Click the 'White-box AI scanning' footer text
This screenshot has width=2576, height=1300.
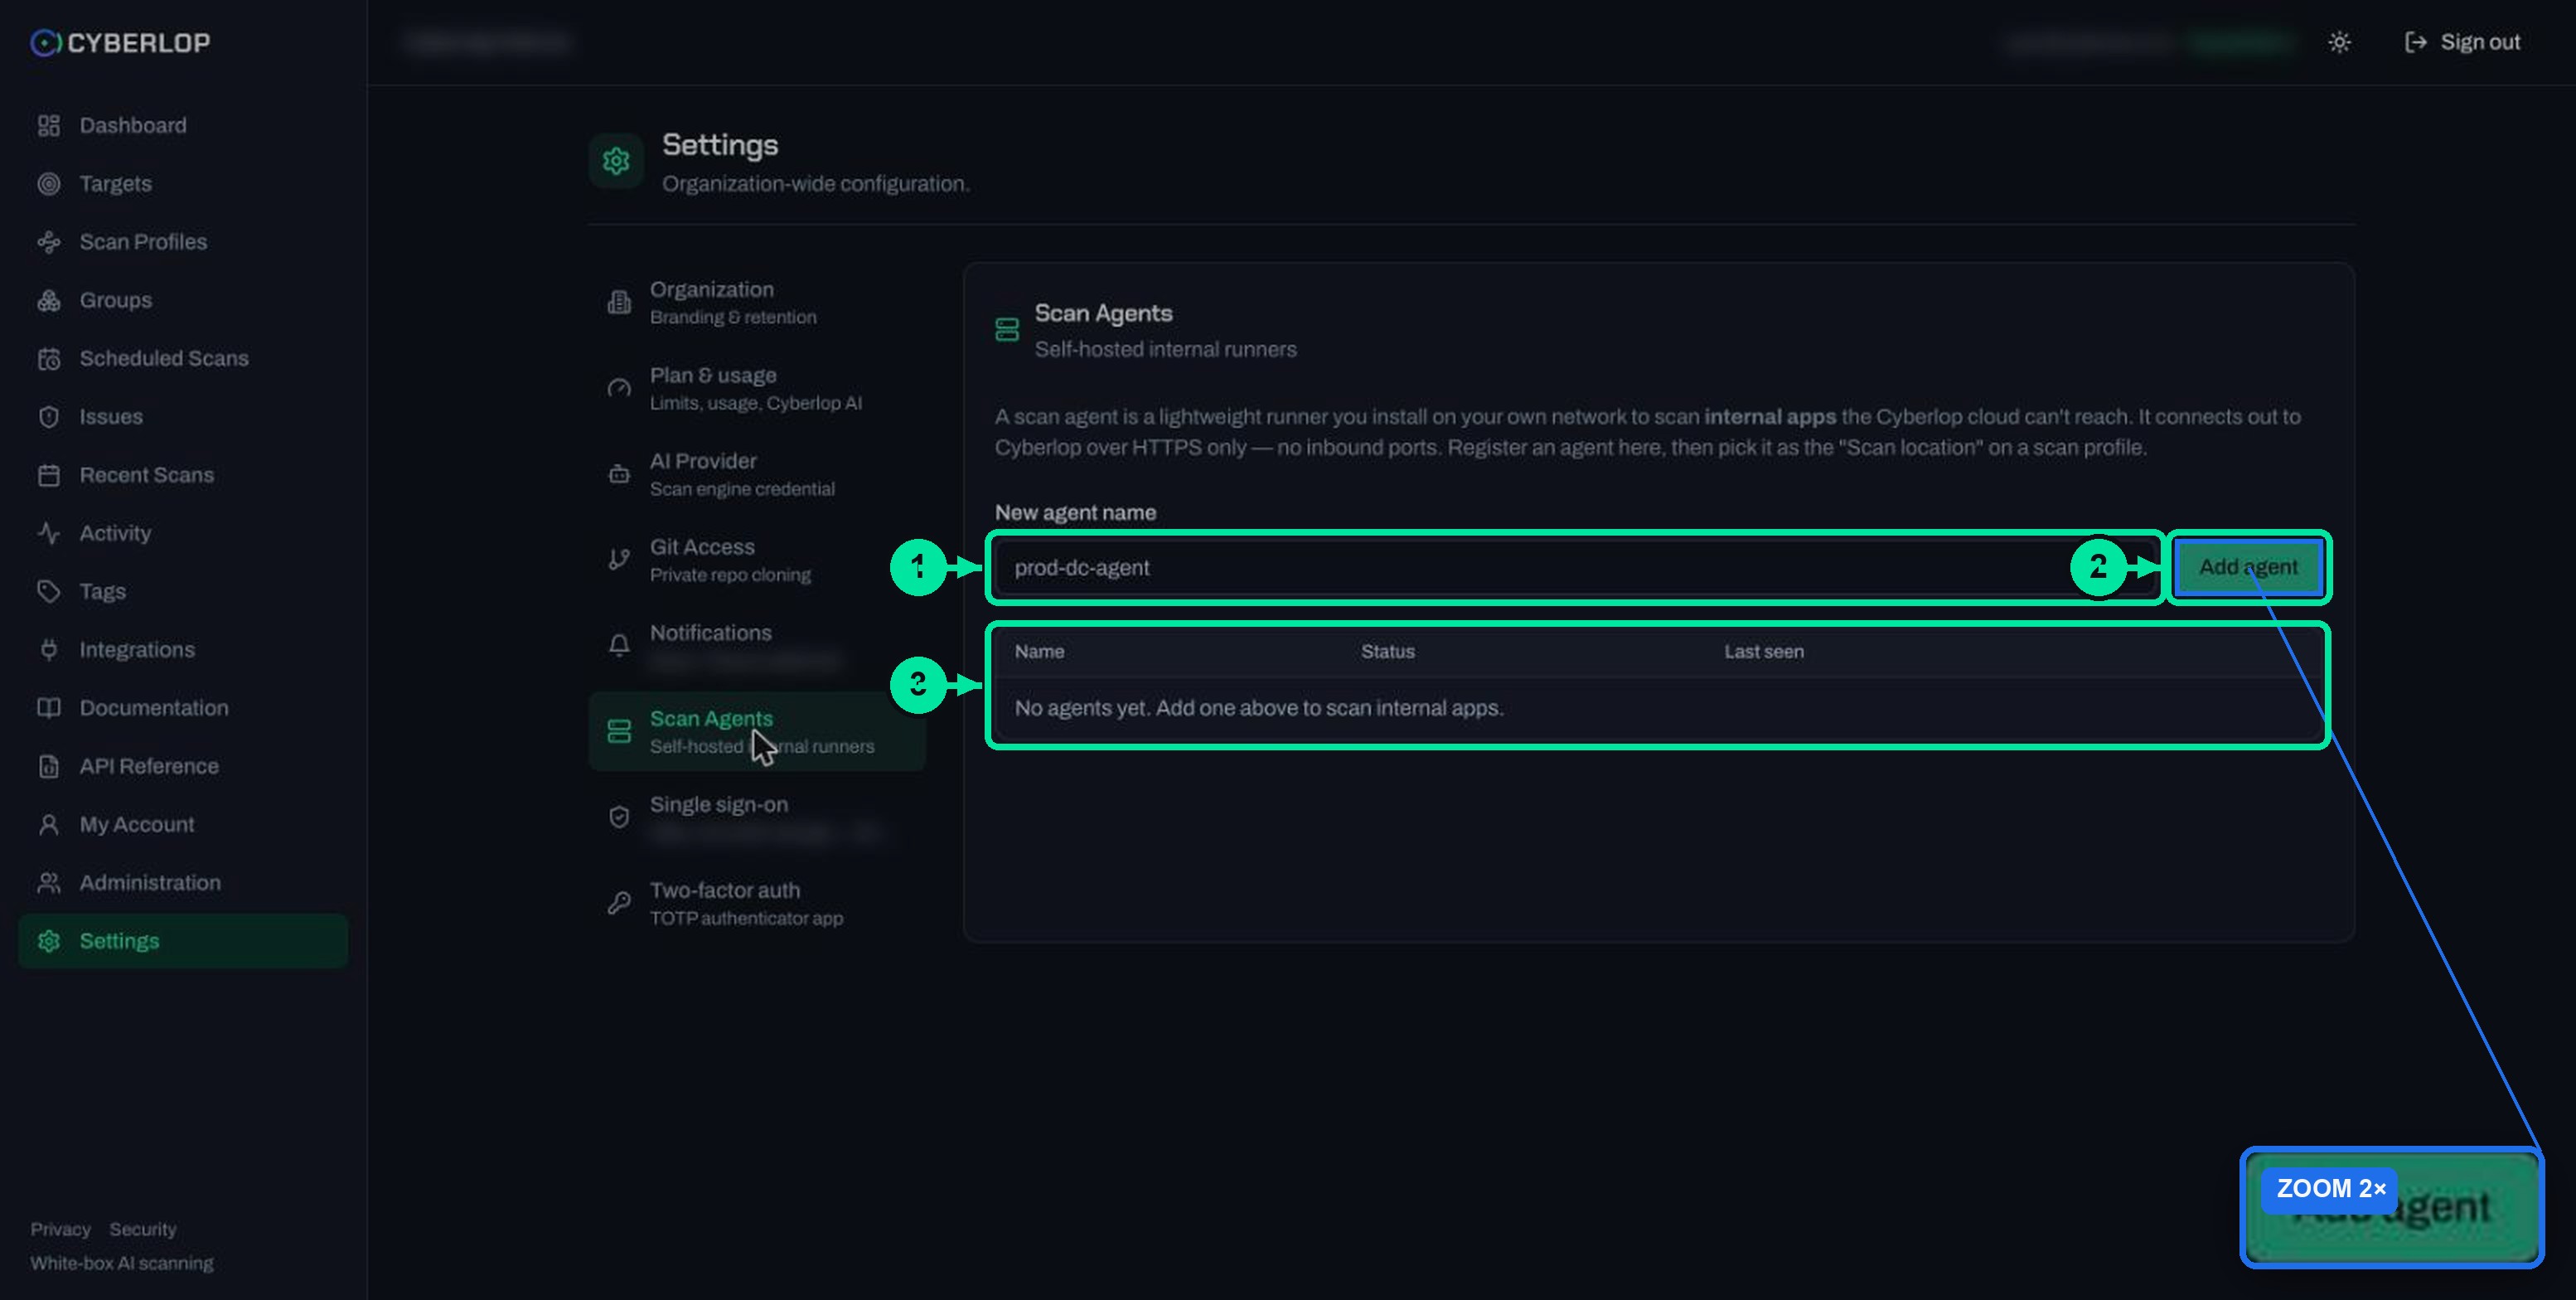click(121, 1263)
